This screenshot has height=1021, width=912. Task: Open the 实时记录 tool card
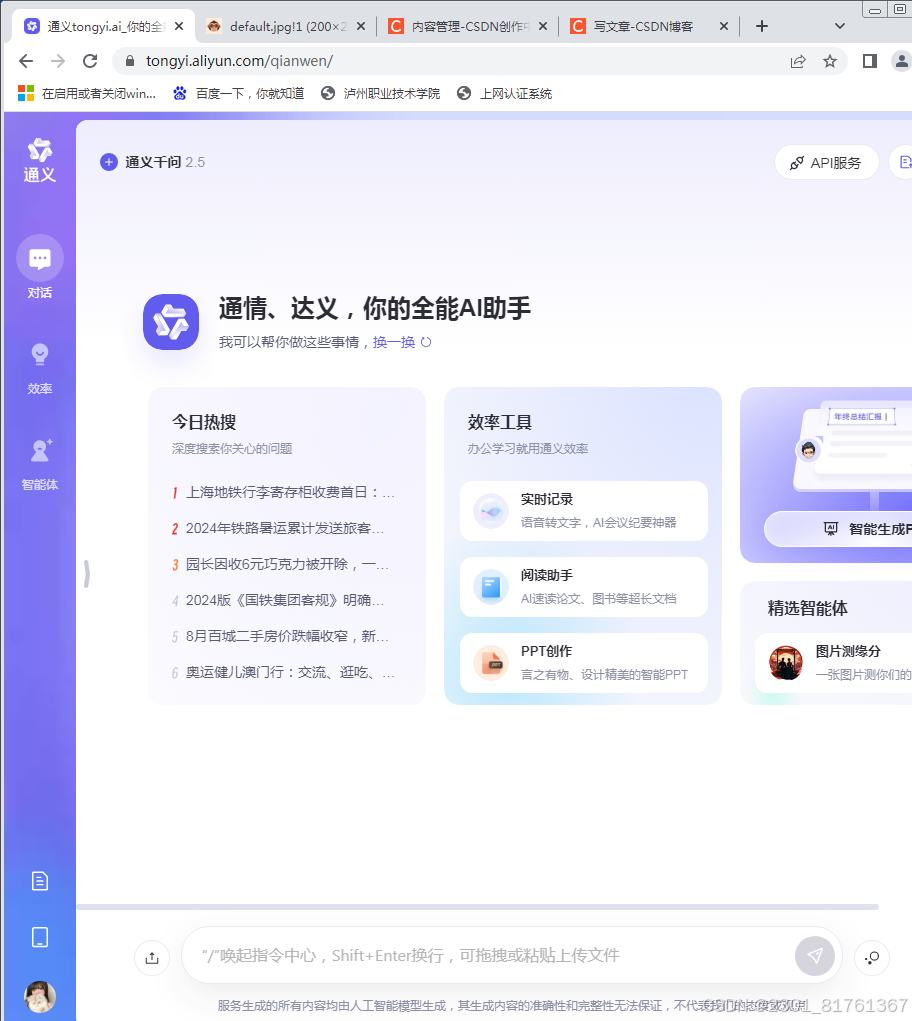coord(583,511)
